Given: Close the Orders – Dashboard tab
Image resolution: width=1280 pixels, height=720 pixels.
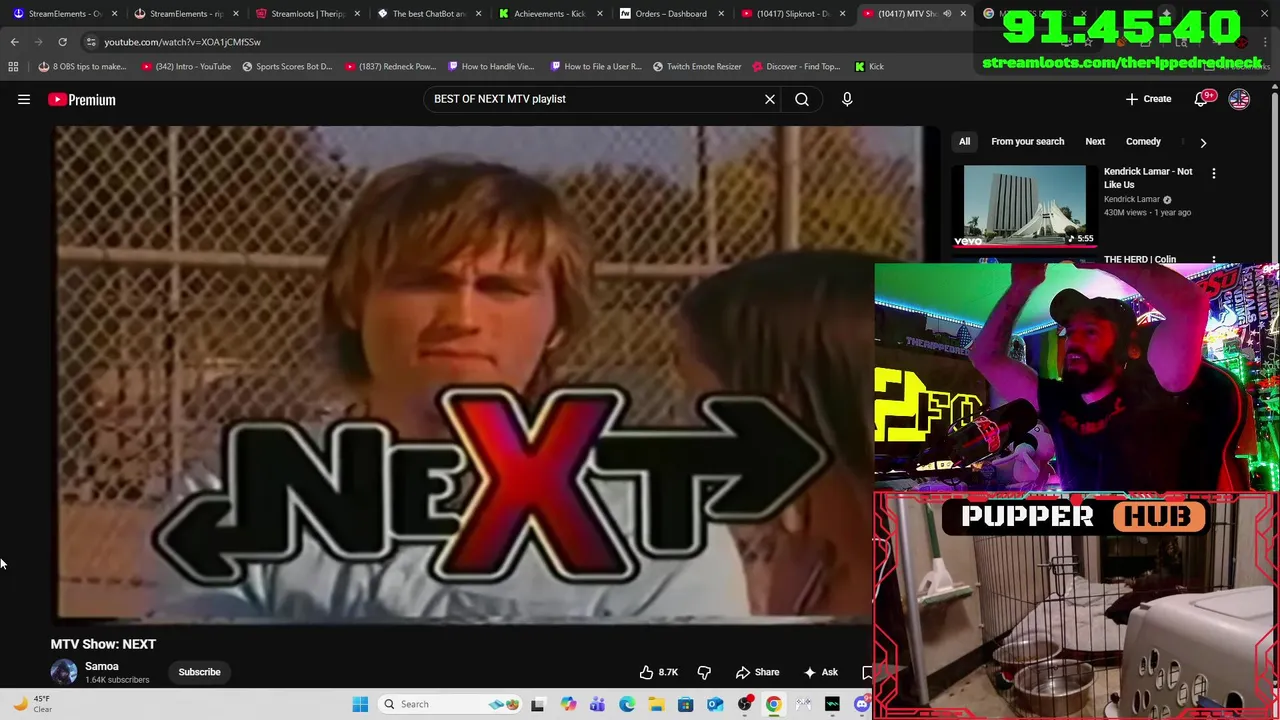Looking at the screenshot, I should point(720,14).
